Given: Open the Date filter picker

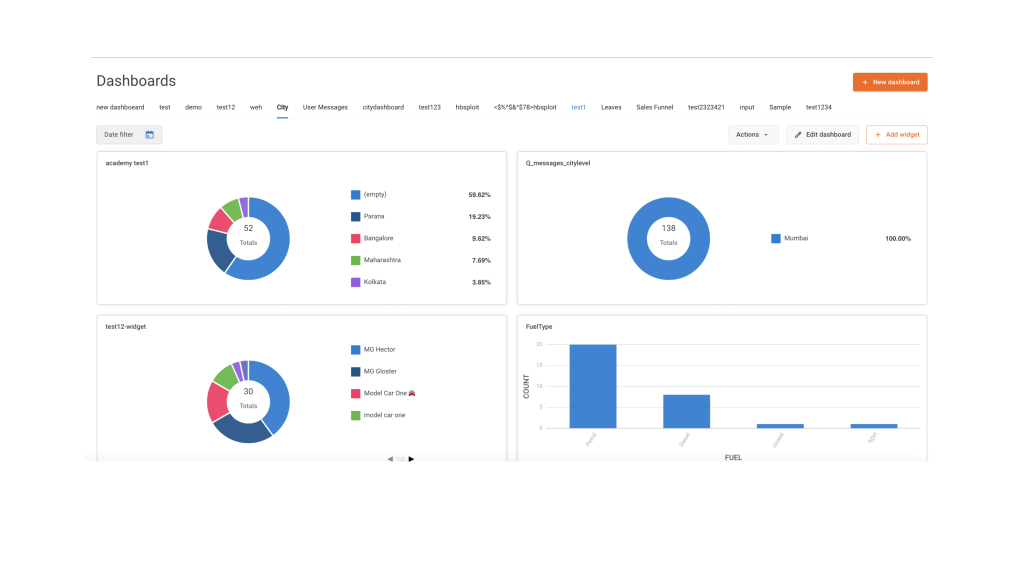Looking at the screenshot, I should coord(128,135).
